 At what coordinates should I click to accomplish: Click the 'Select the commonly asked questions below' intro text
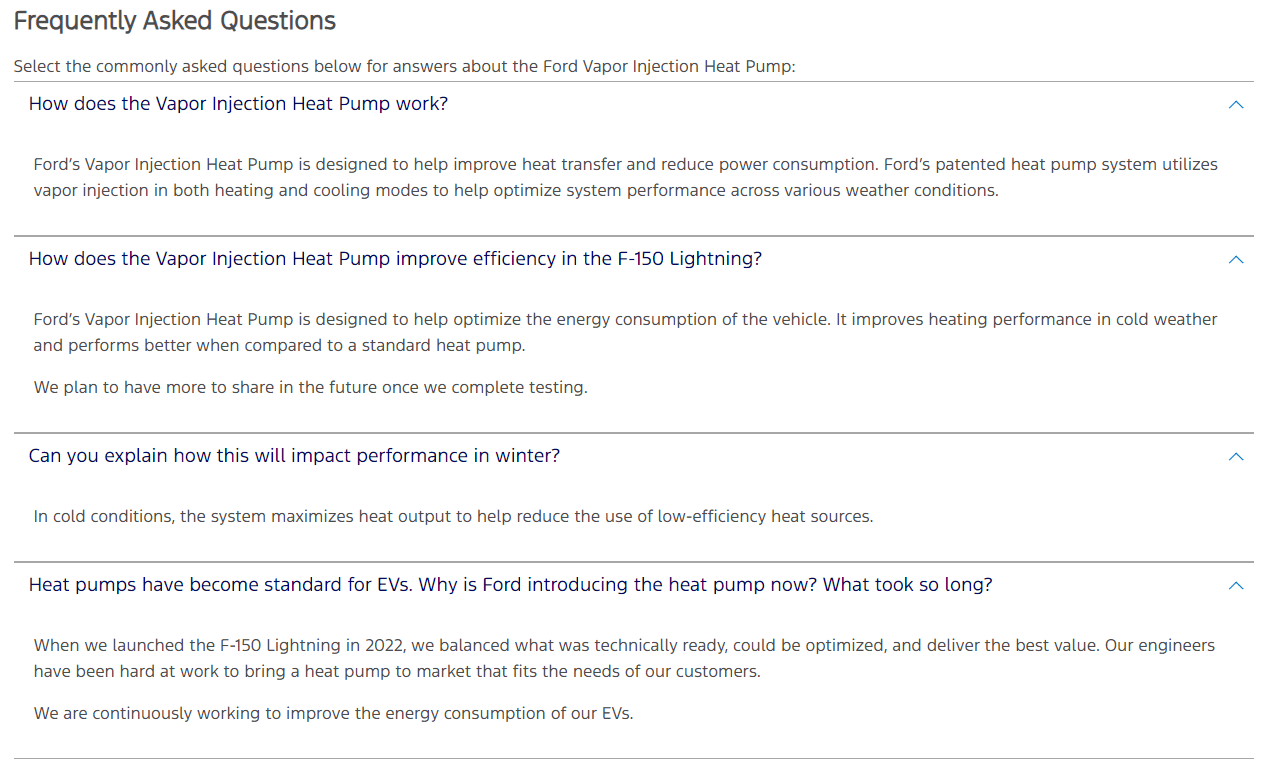coord(404,67)
